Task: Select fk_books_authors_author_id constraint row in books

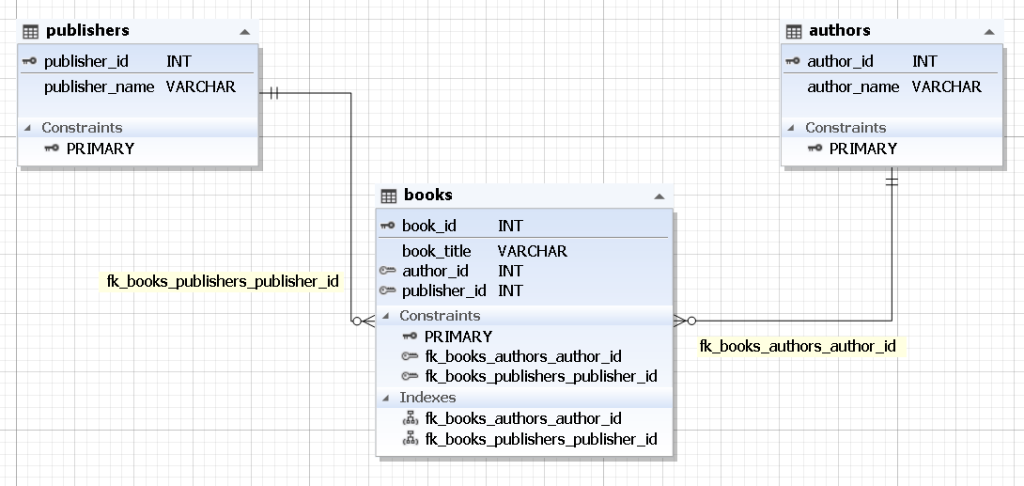Action: click(x=524, y=357)
